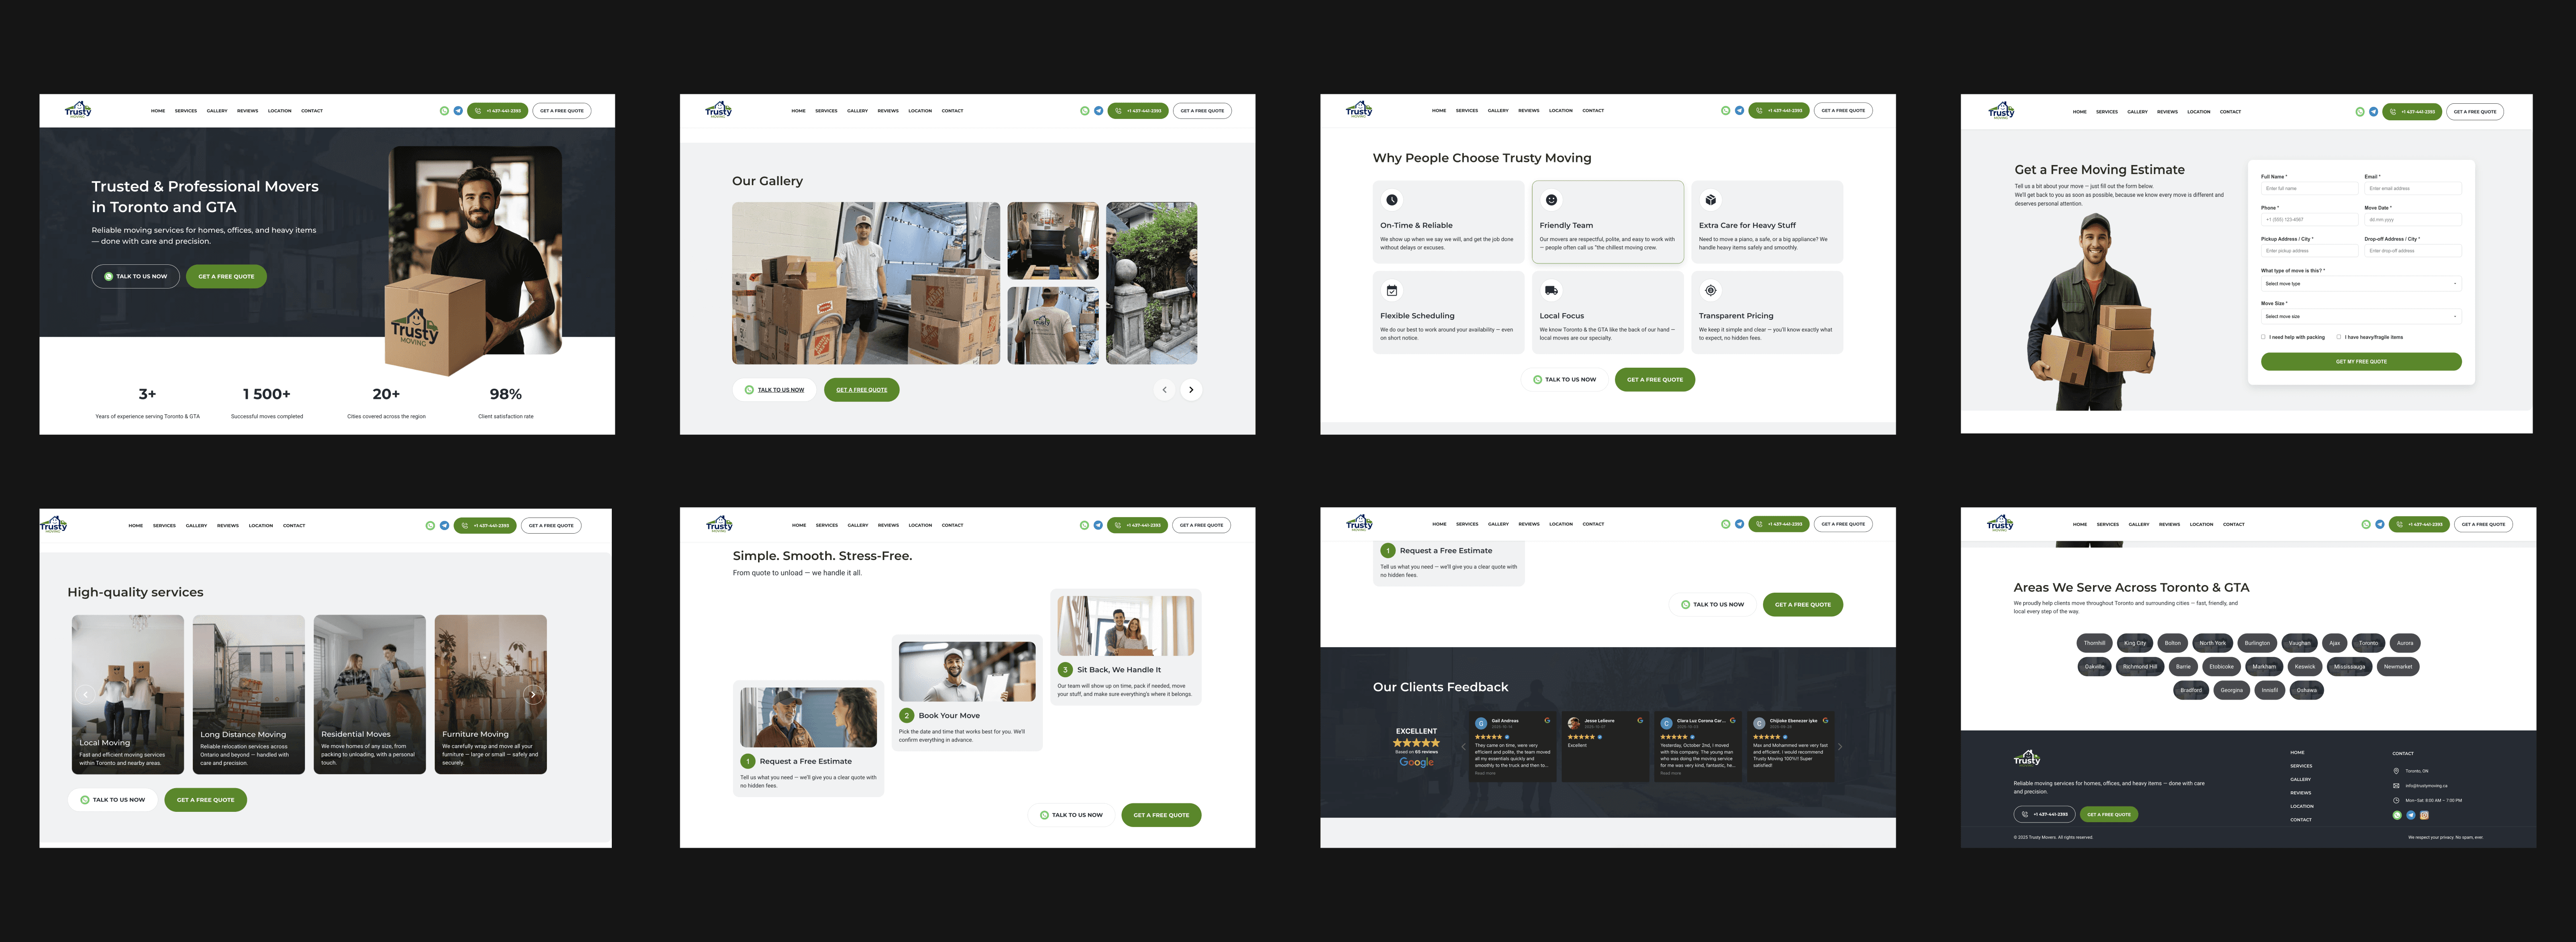2576x942 pixels.
Task: Click WhatsApp icon in the Our Gallery mockup header
Action: [x=1084, y=111]
